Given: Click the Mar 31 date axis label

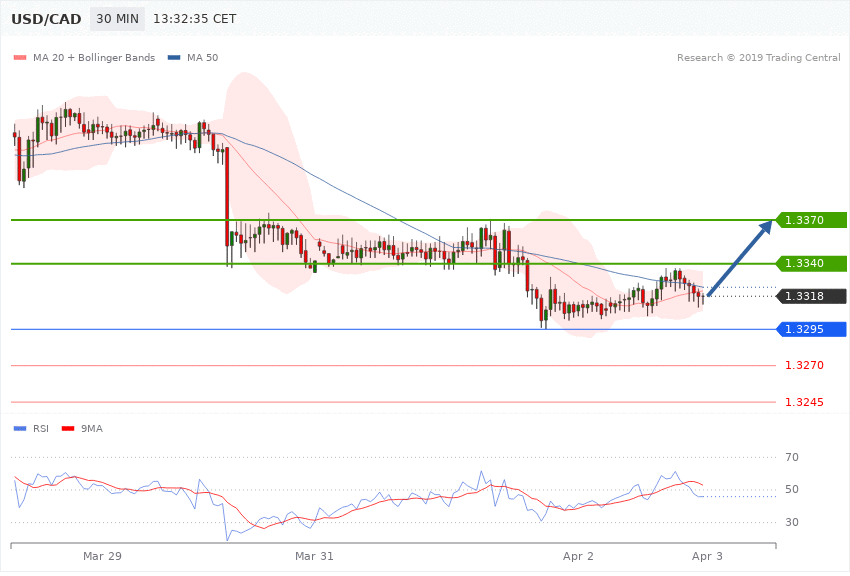Looking at the screenshot, I should pos(314,556).
